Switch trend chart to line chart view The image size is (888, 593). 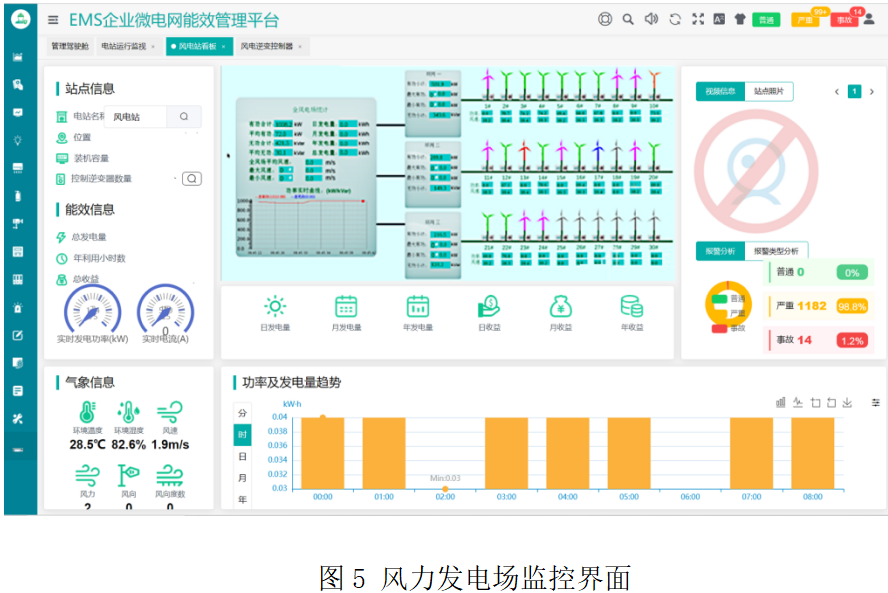pyautogui.click(x=798, y=402)
